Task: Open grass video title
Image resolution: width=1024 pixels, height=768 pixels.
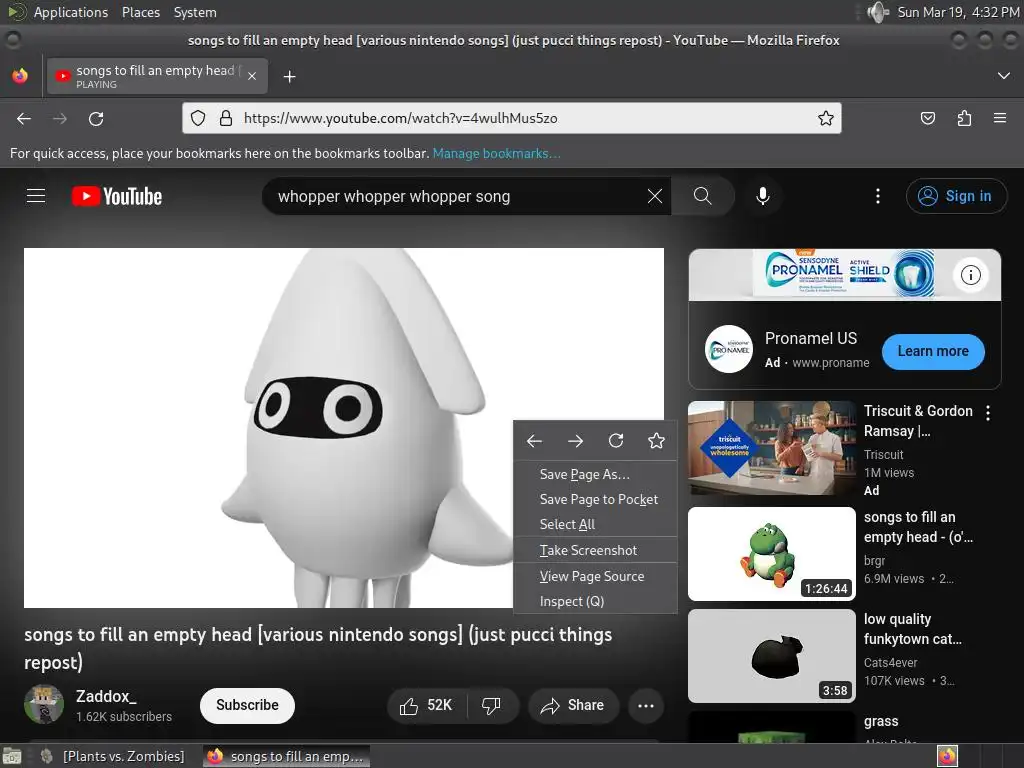Action: pyautogui.click(x=881, y=722)
